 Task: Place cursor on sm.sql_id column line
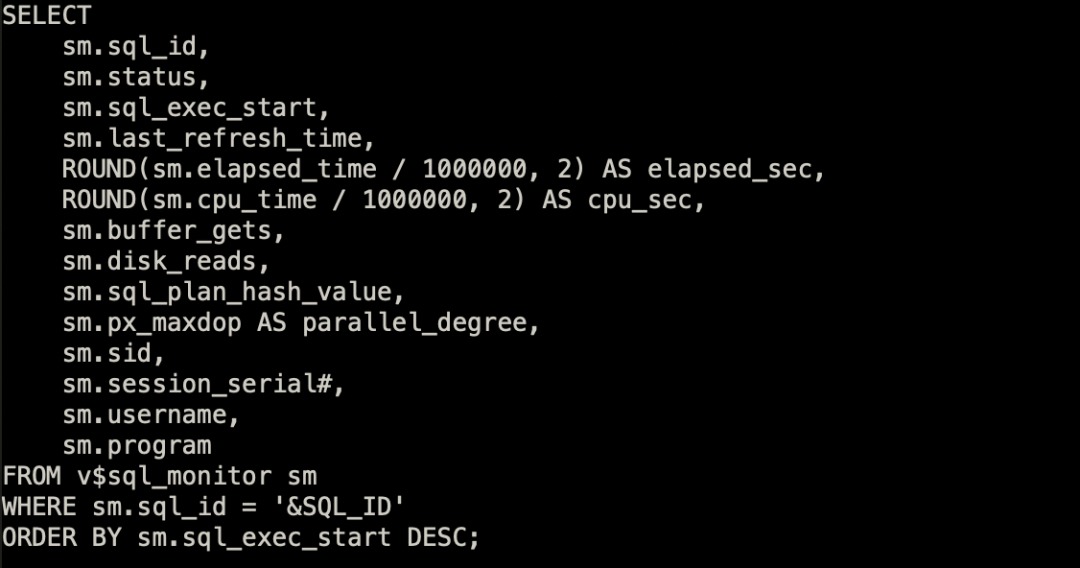pos(136,47)
